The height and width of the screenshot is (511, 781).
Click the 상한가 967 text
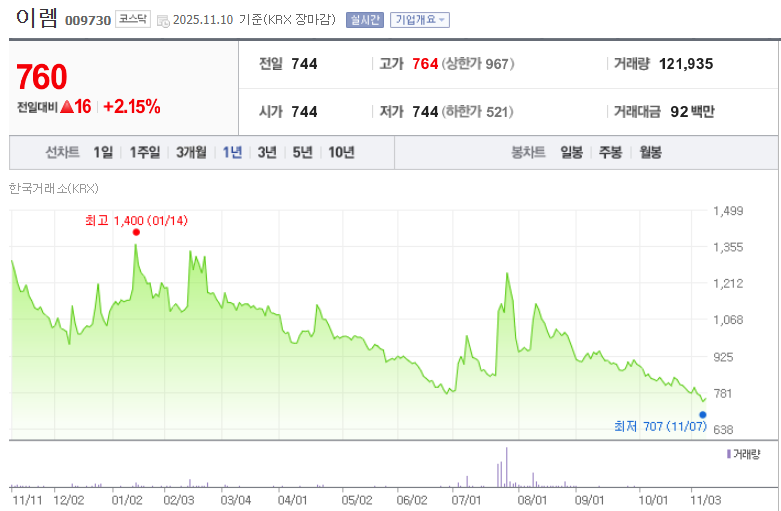[x=478, y=64]
